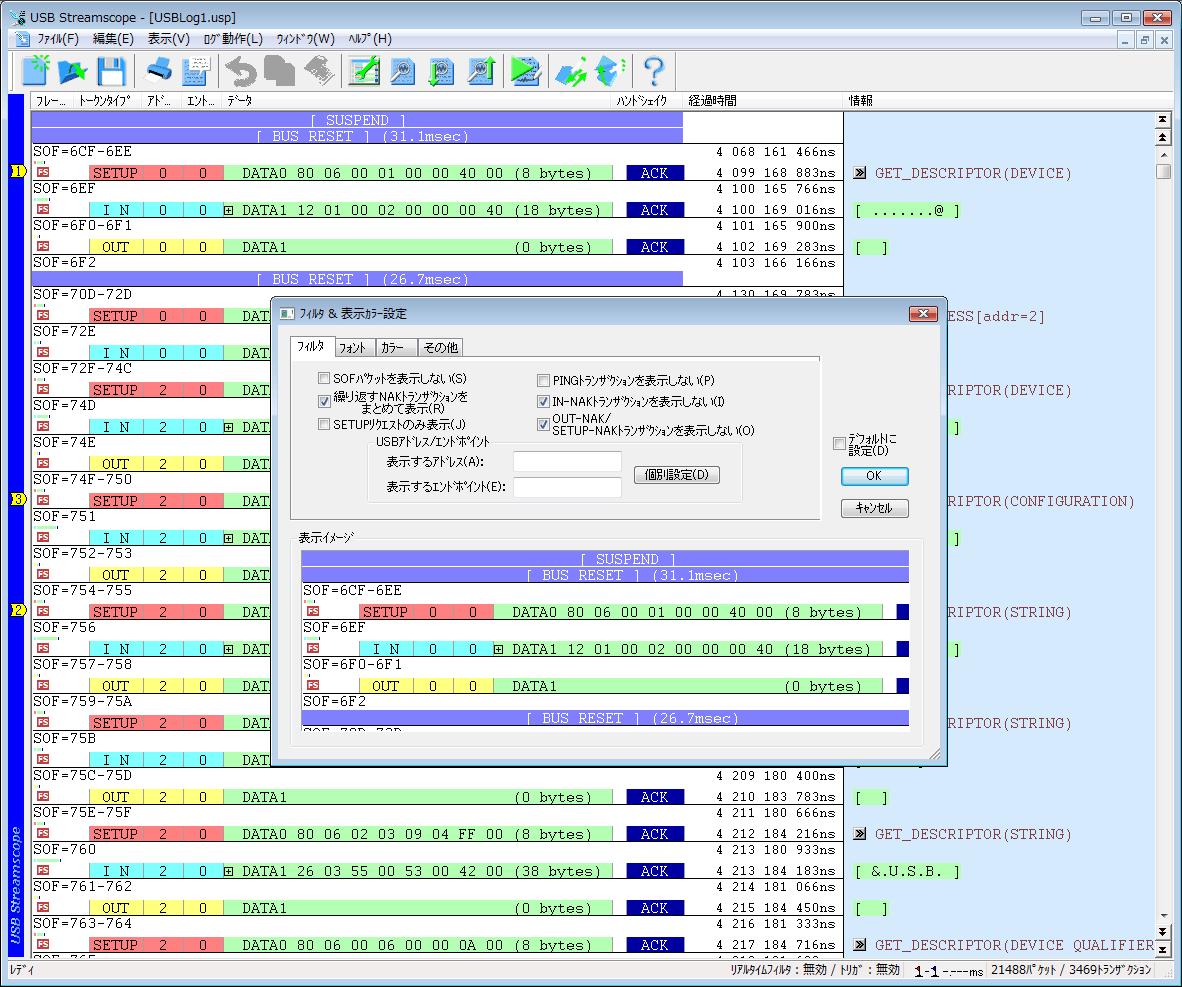
Task: Click the search-upward magnifier icon
Action: (480, 71)
